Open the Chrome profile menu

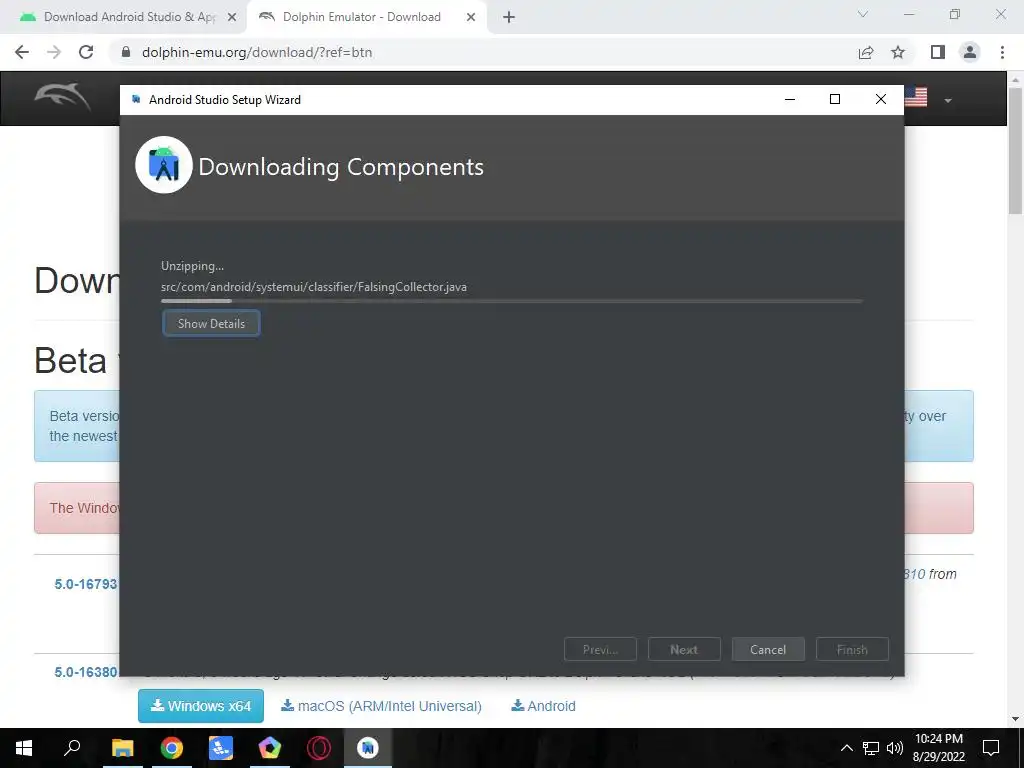(x=970, y=52)
